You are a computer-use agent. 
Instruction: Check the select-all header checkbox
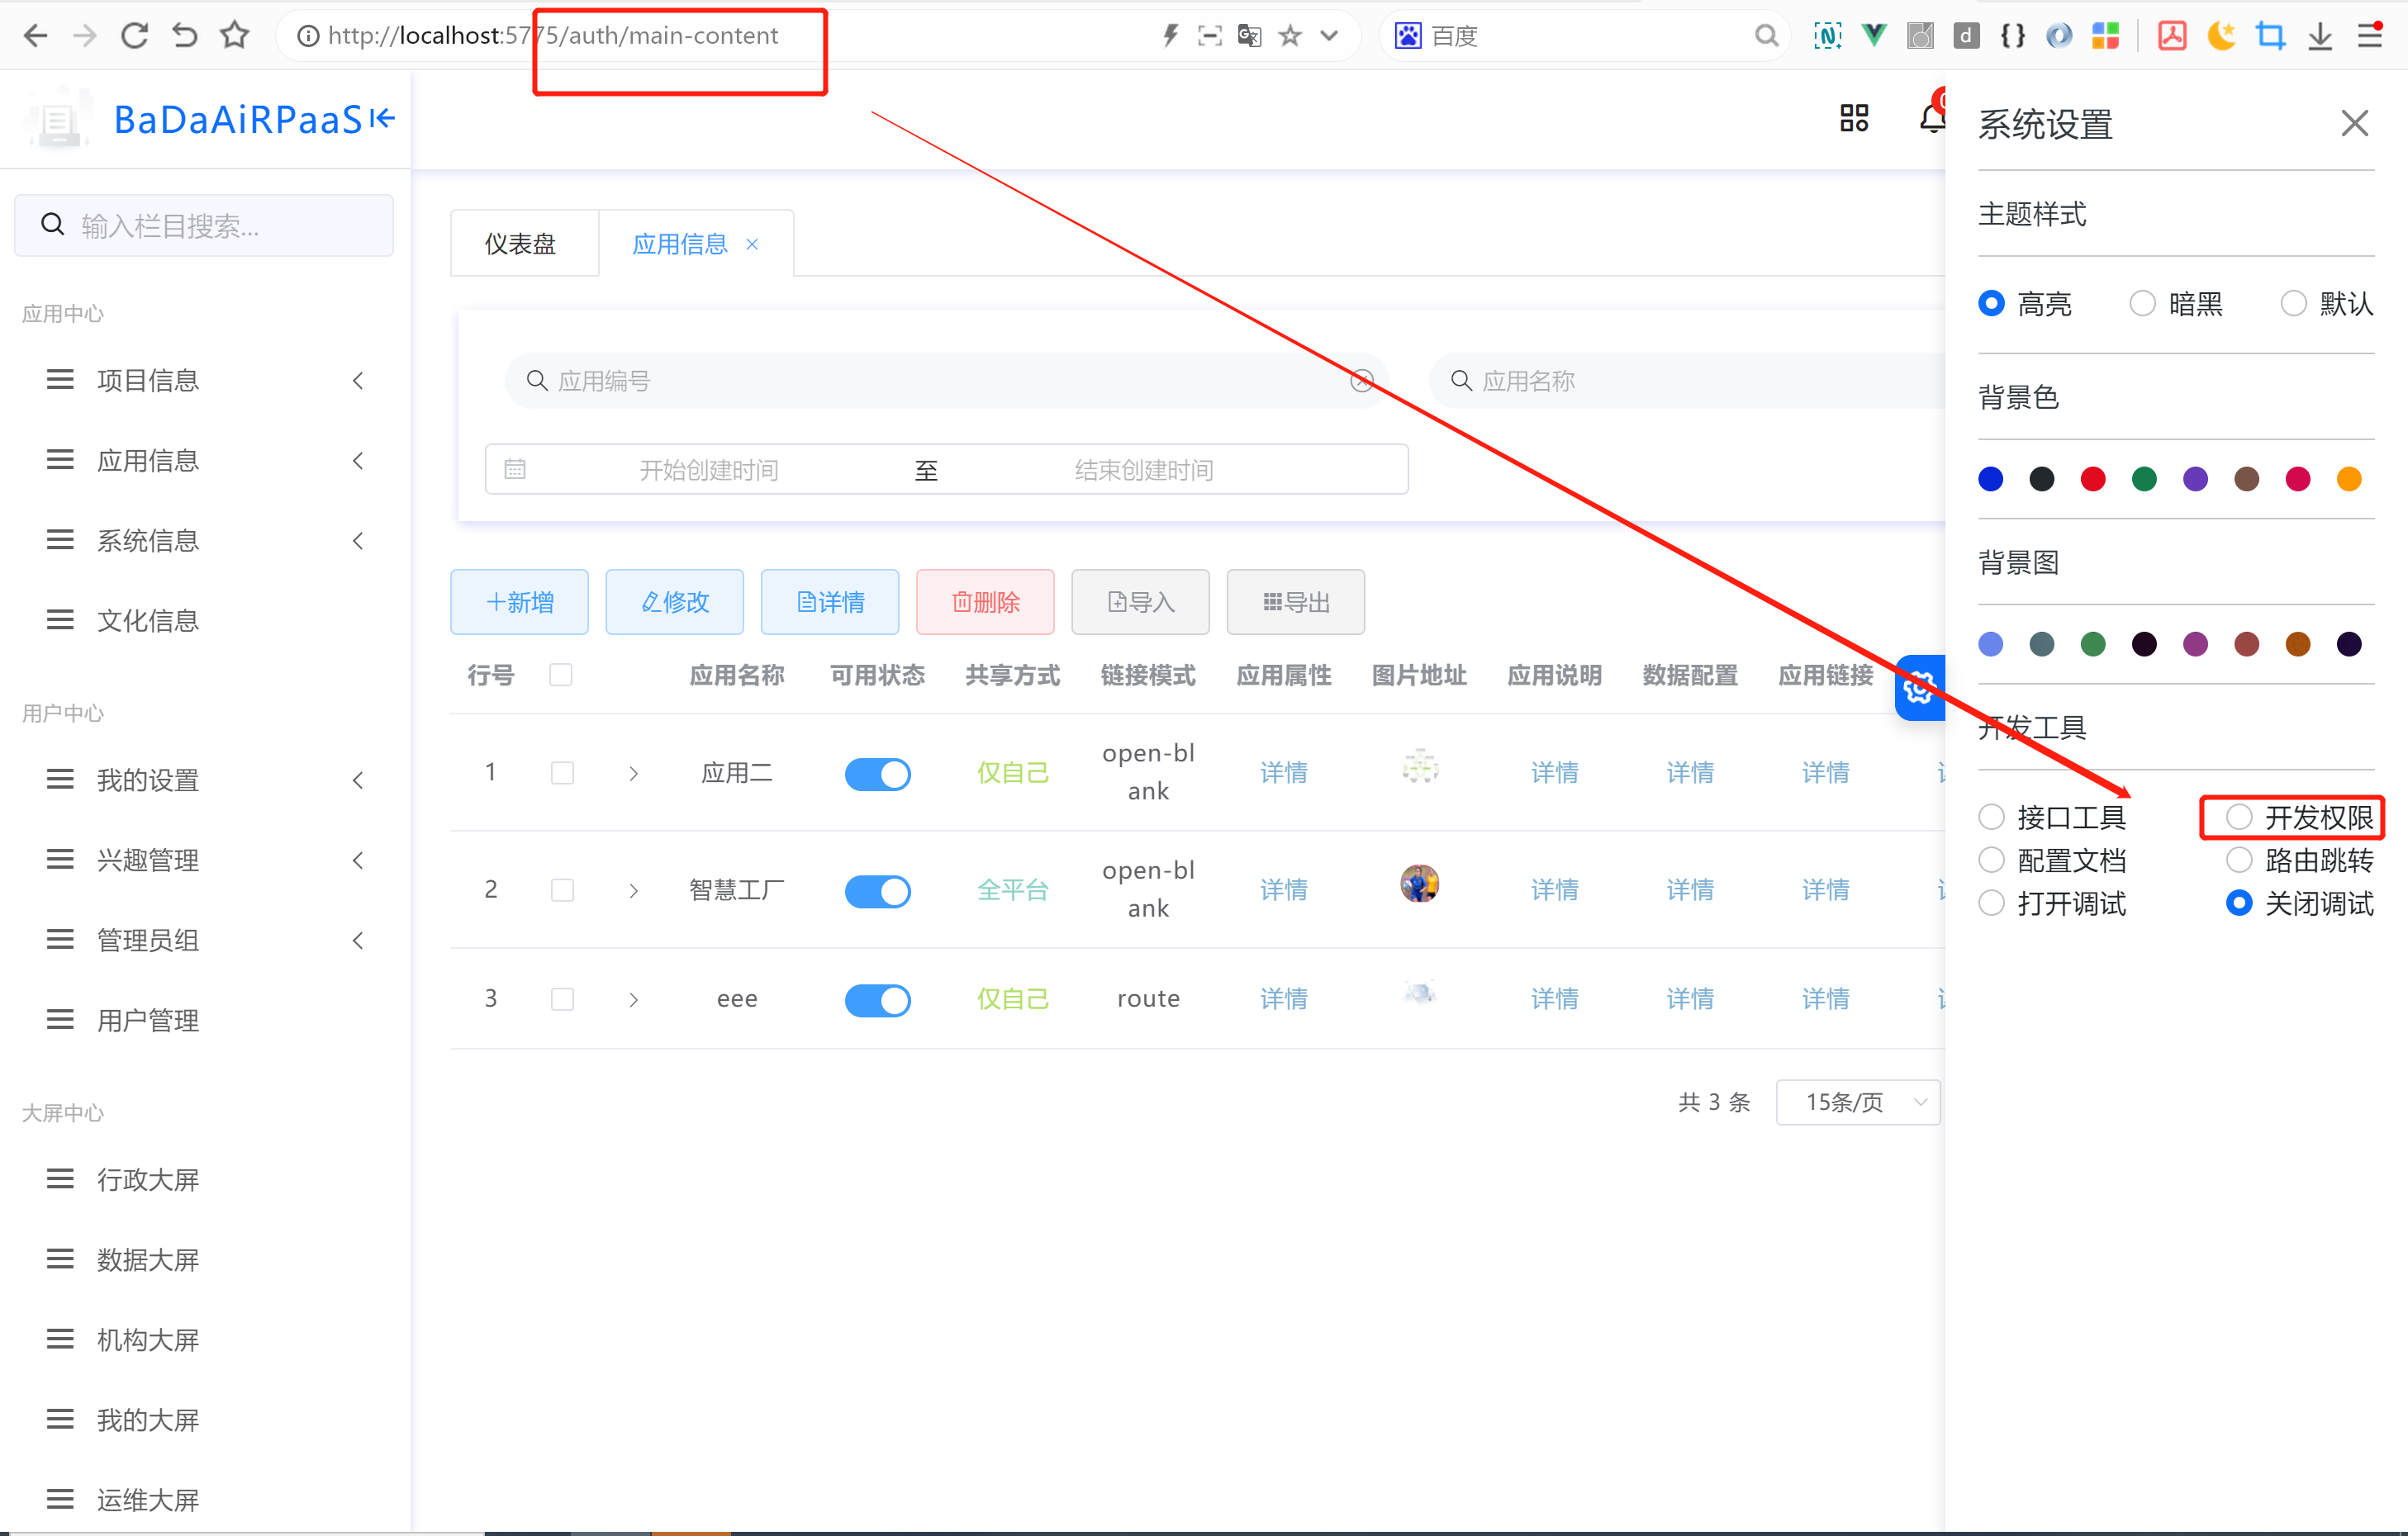[x=561, y=675]
